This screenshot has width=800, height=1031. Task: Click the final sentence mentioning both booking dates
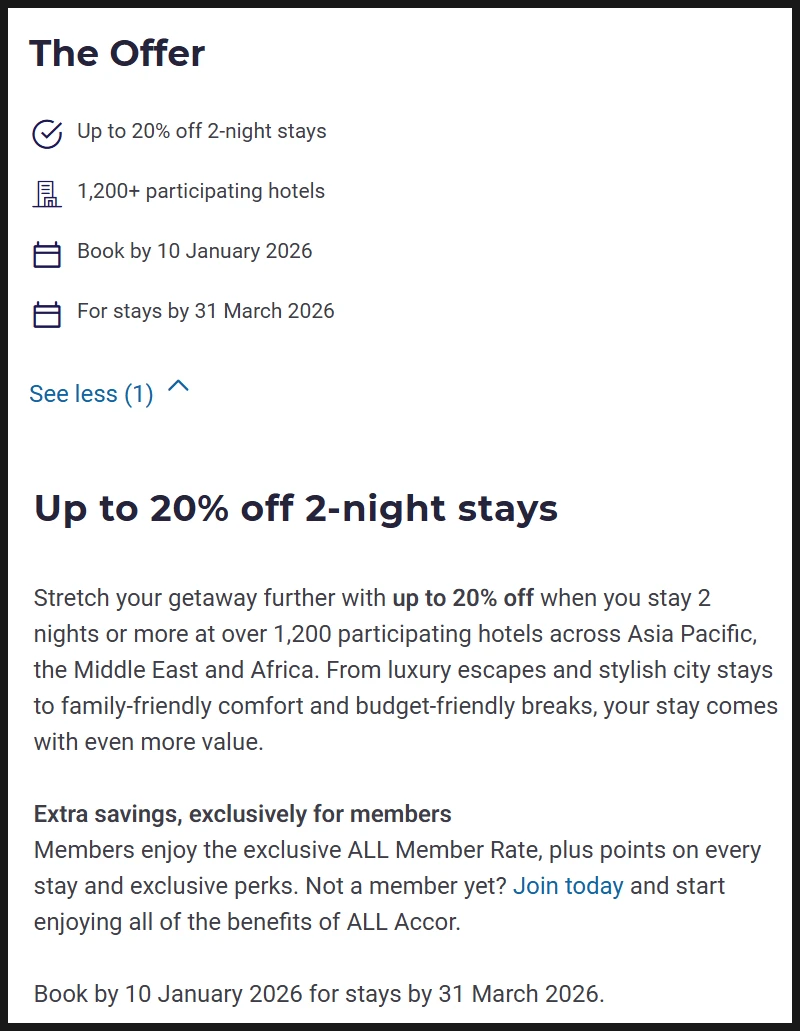pyautogui.click(x=319, y=994)
